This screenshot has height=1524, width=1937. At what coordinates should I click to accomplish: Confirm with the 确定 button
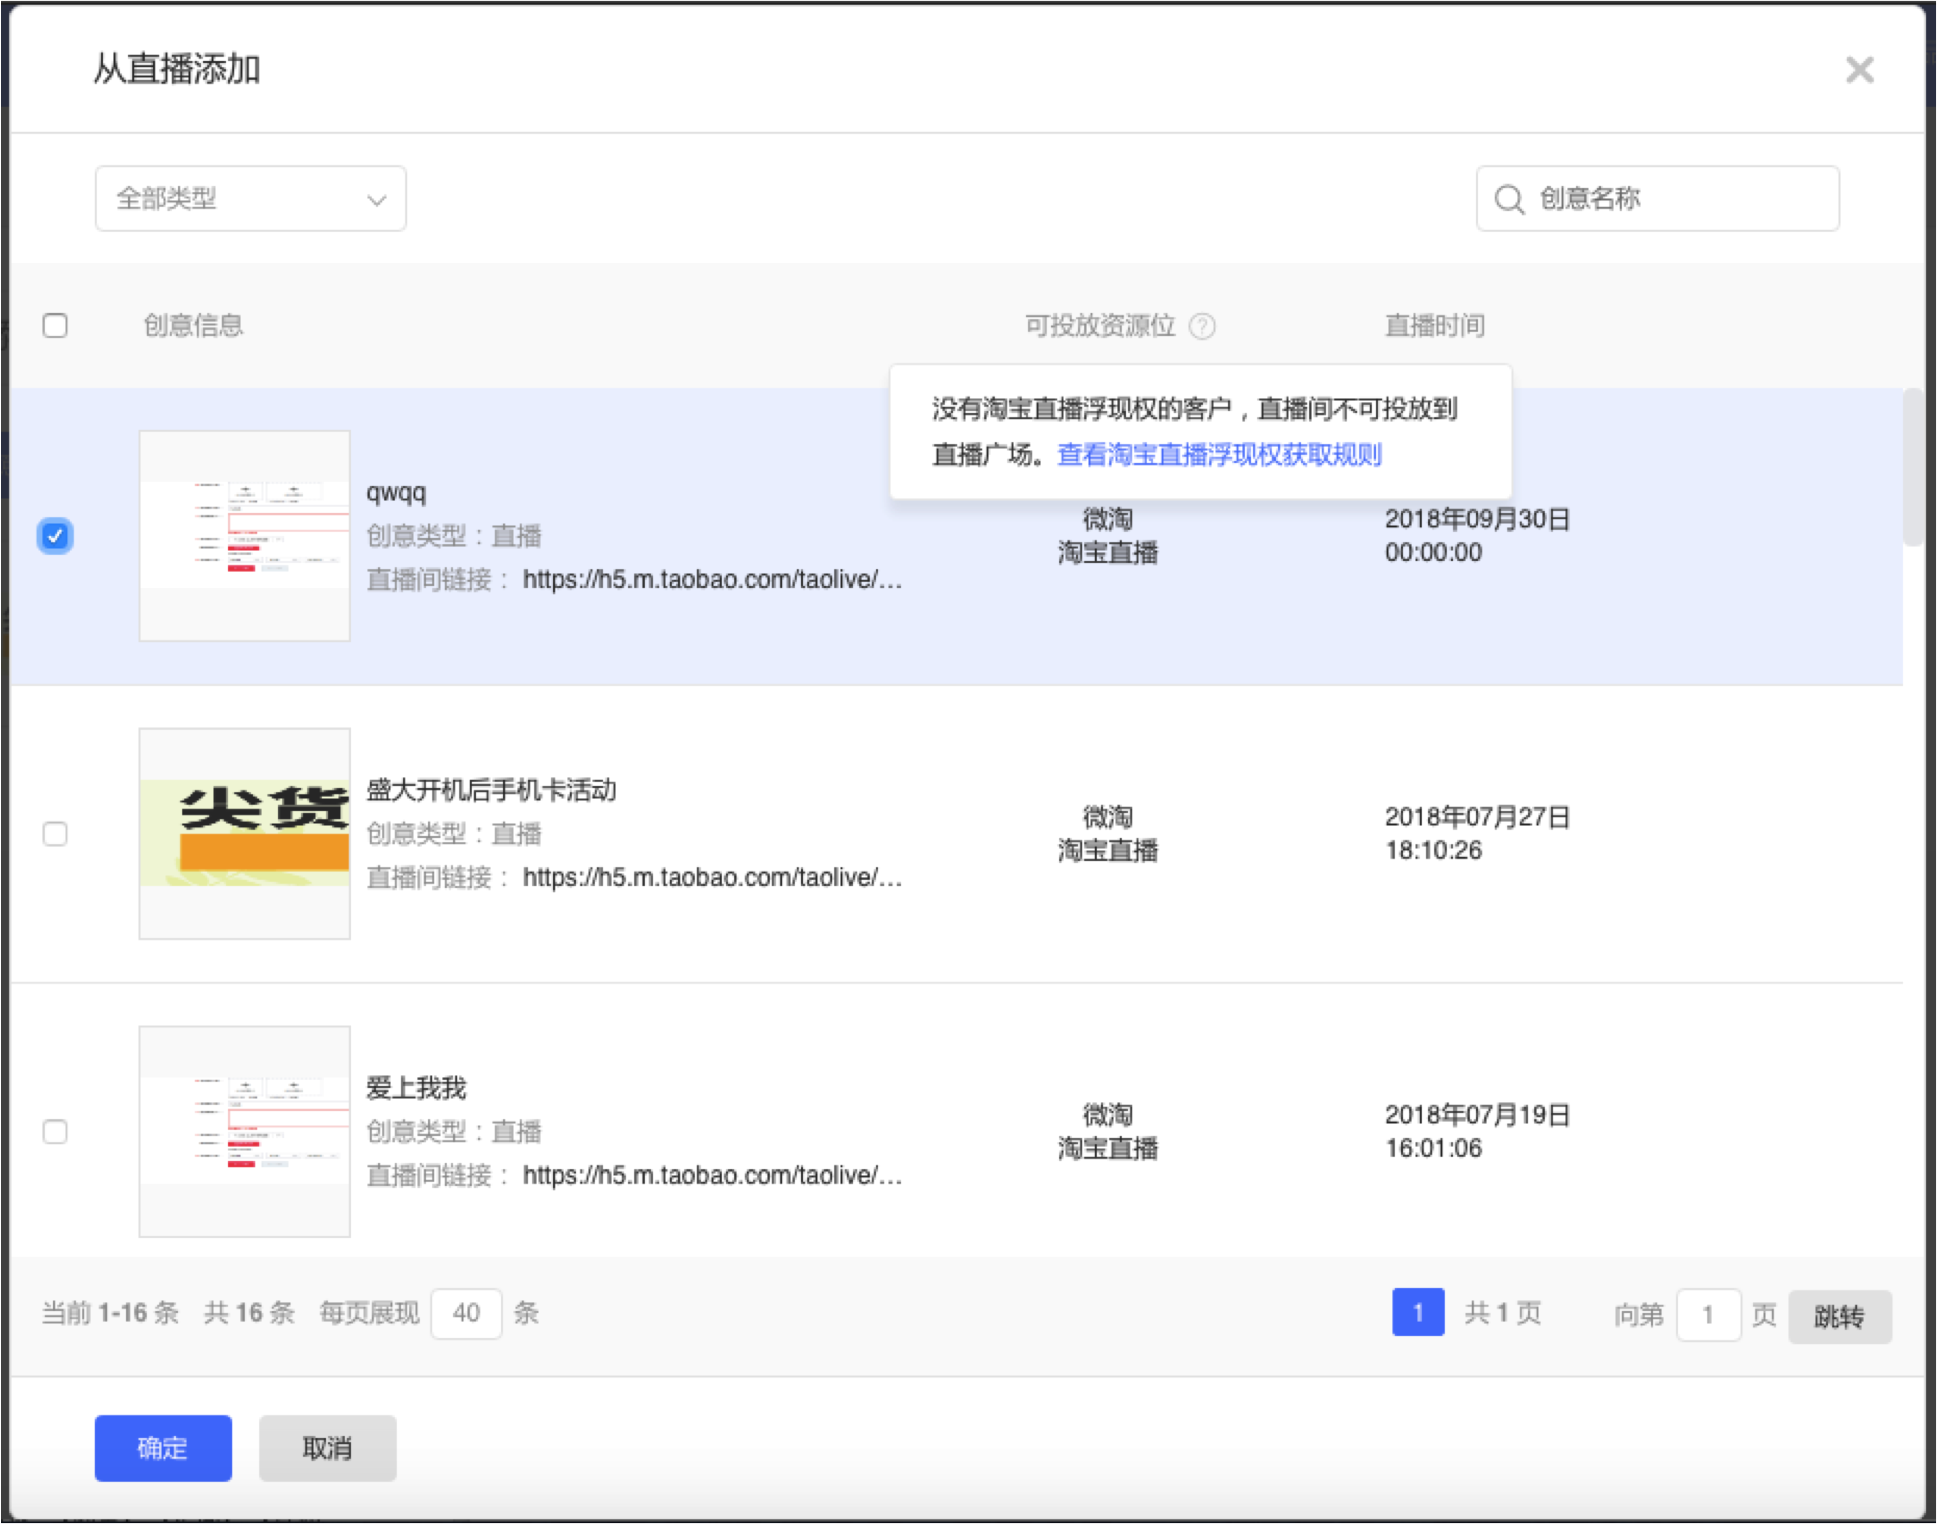click(x=163, y=1448)
